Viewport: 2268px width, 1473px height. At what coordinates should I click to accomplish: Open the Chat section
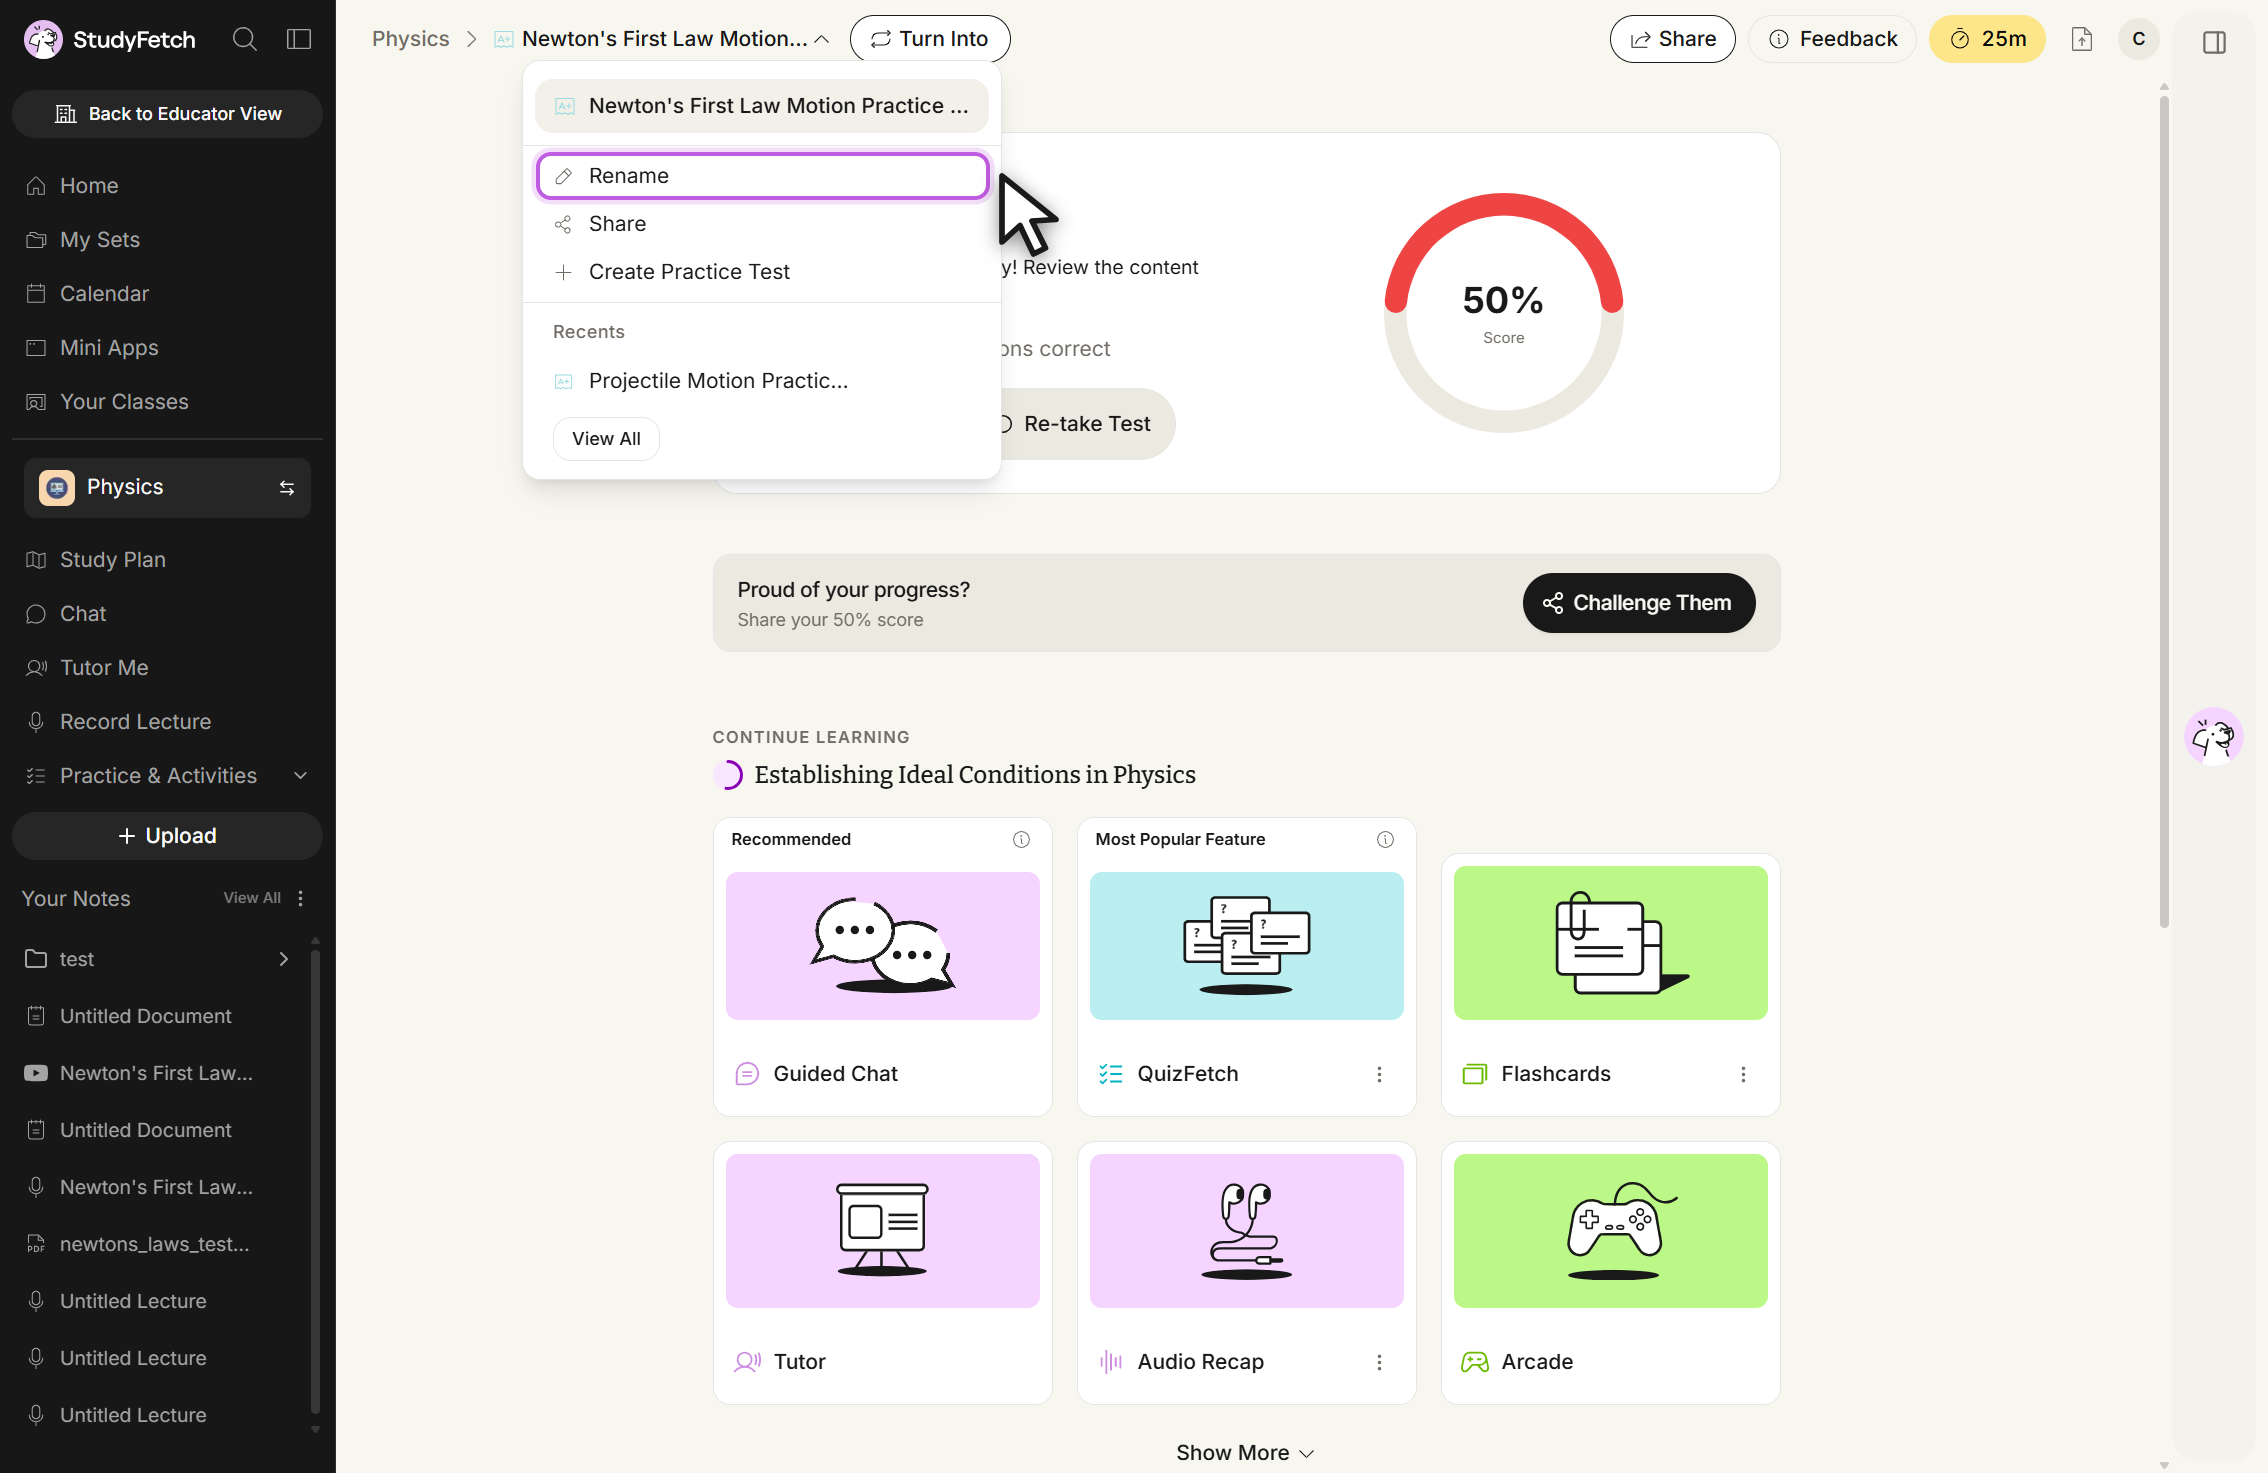(x=167, y=614)
